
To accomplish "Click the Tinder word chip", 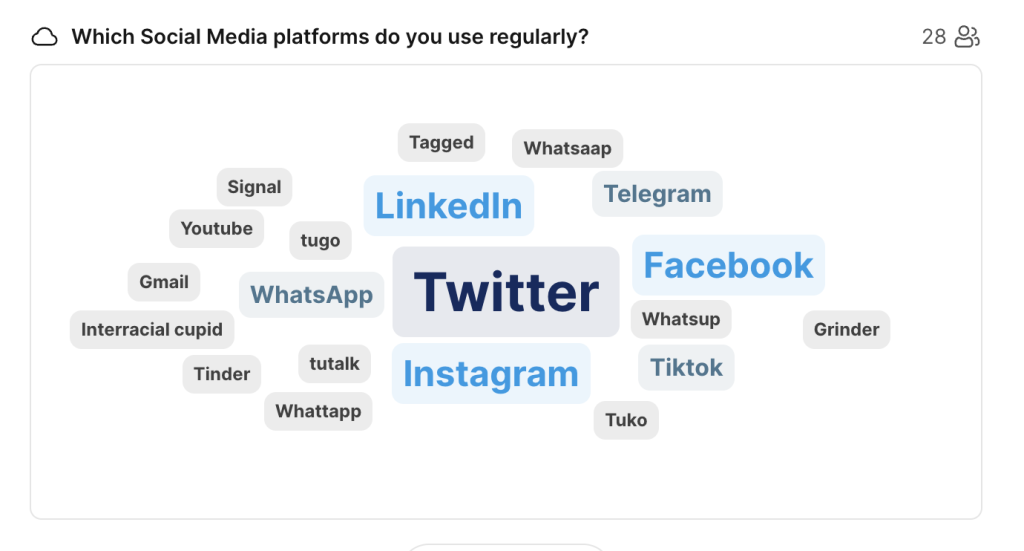I will point(222,374).
